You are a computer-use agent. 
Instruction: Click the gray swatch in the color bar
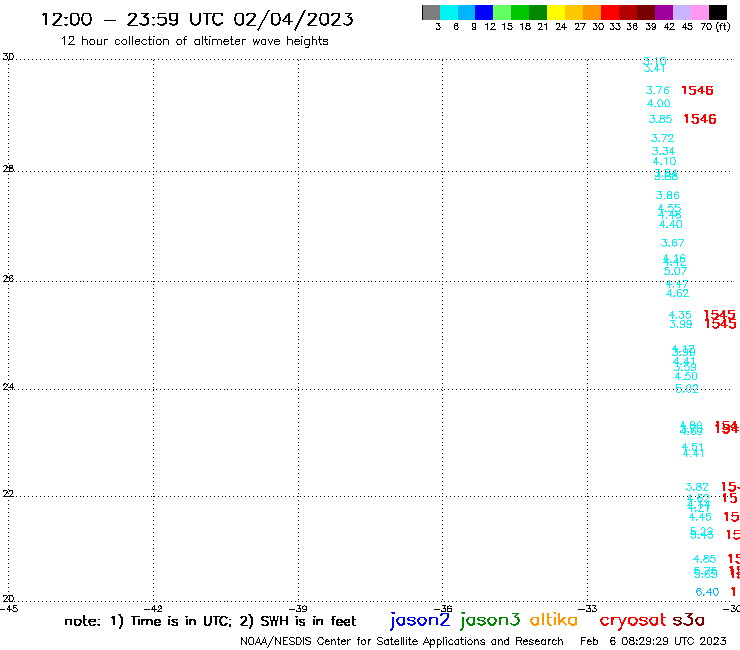click(x=431, y=12)
